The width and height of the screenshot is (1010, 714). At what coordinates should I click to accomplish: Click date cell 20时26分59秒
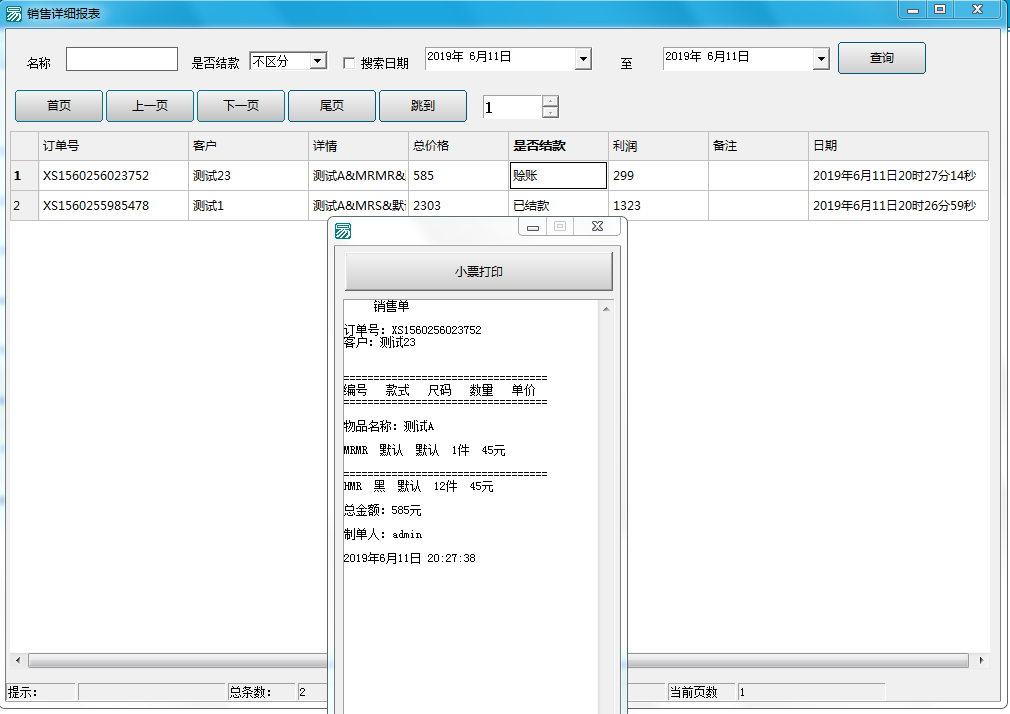(898, 206)
